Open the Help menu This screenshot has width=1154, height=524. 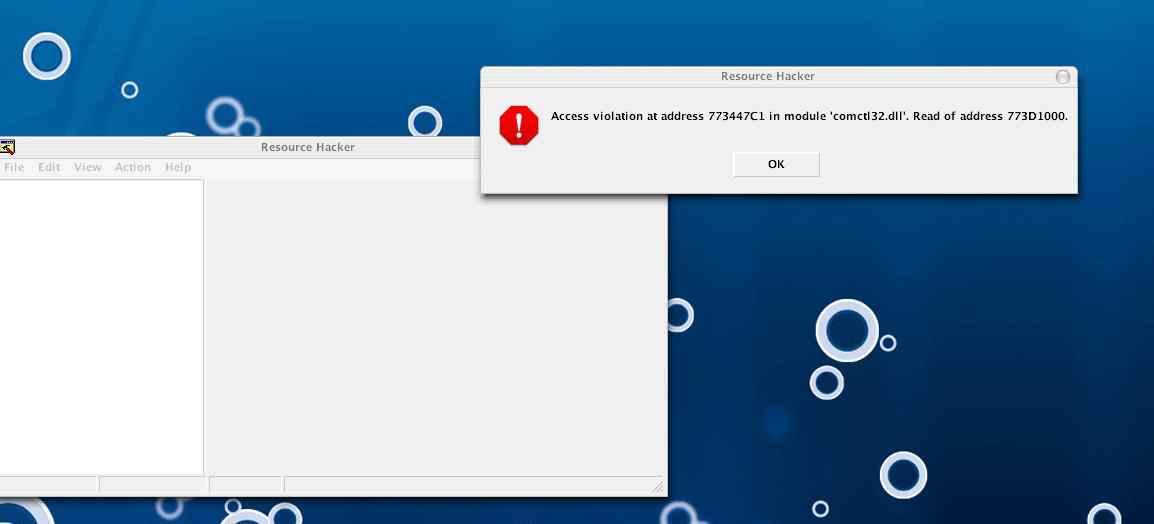pyautogui.click(x=178, y=167)
